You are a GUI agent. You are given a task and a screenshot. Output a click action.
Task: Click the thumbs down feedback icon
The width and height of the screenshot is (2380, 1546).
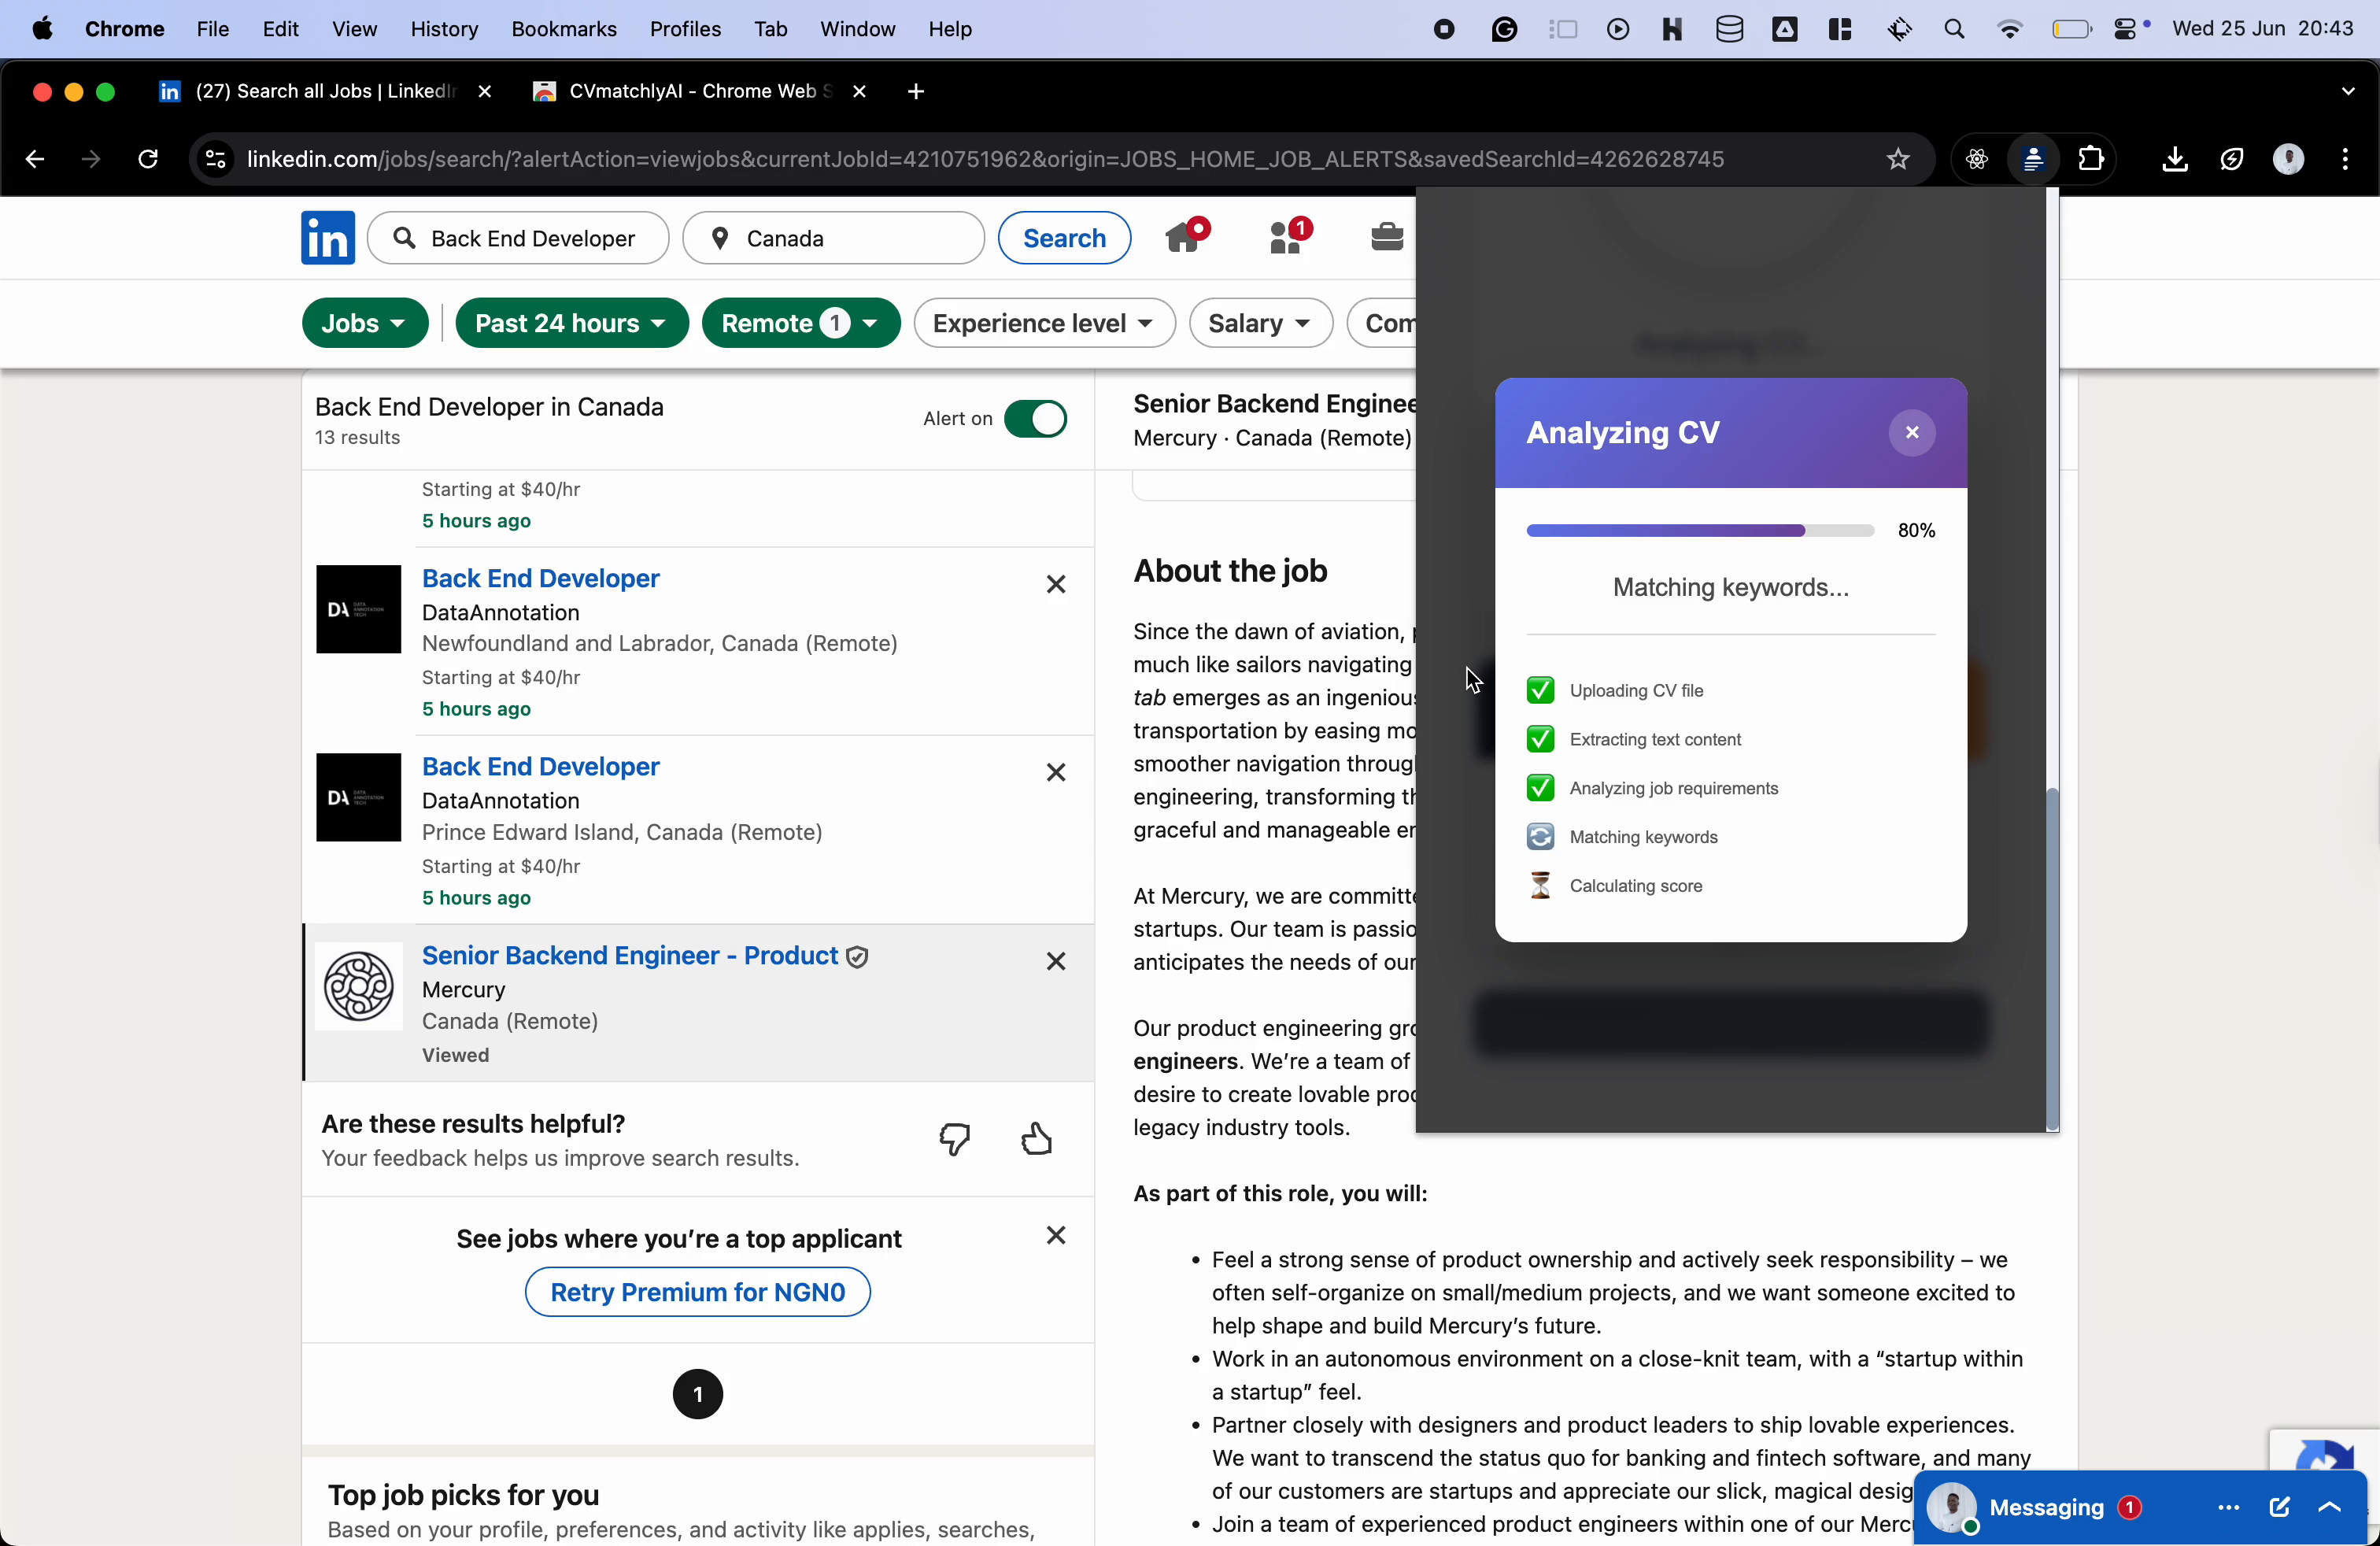tap(955, 1139)
